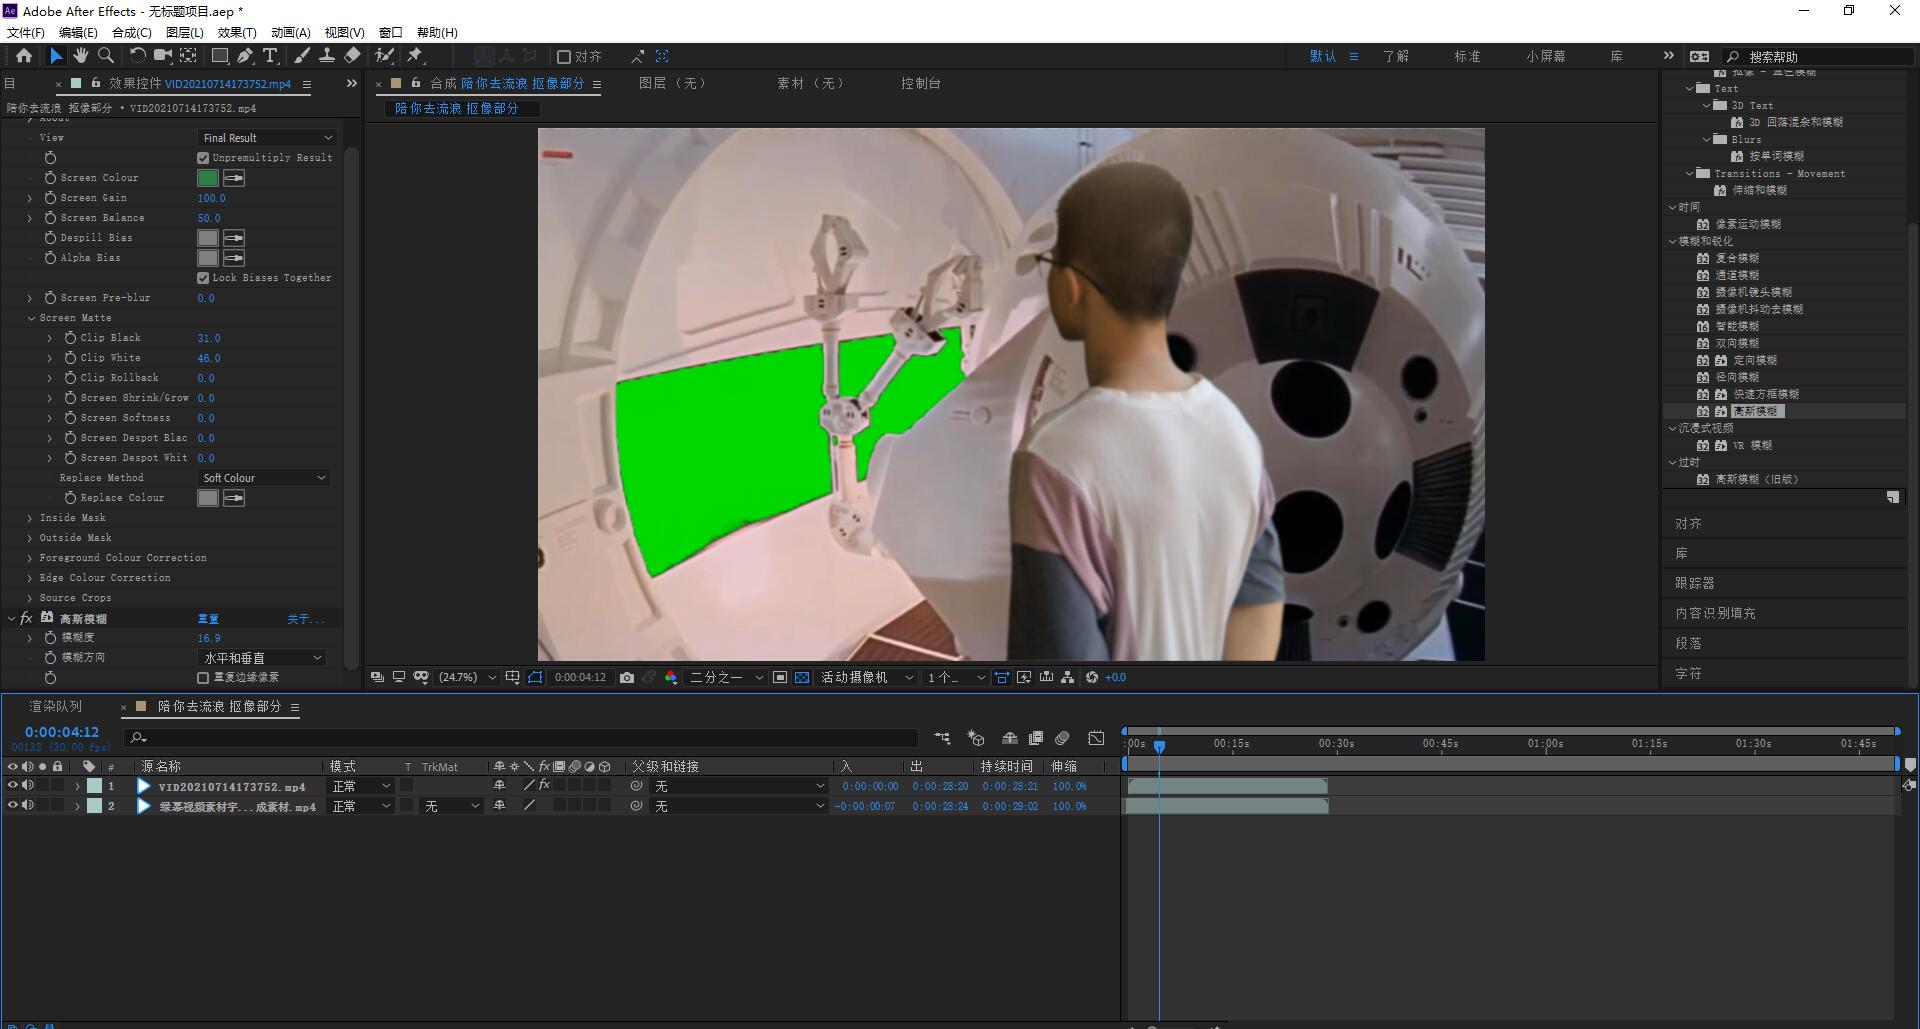1920x1029 pixels.
Task: Select the Hand tool
Action: click(x=81, y=56)
